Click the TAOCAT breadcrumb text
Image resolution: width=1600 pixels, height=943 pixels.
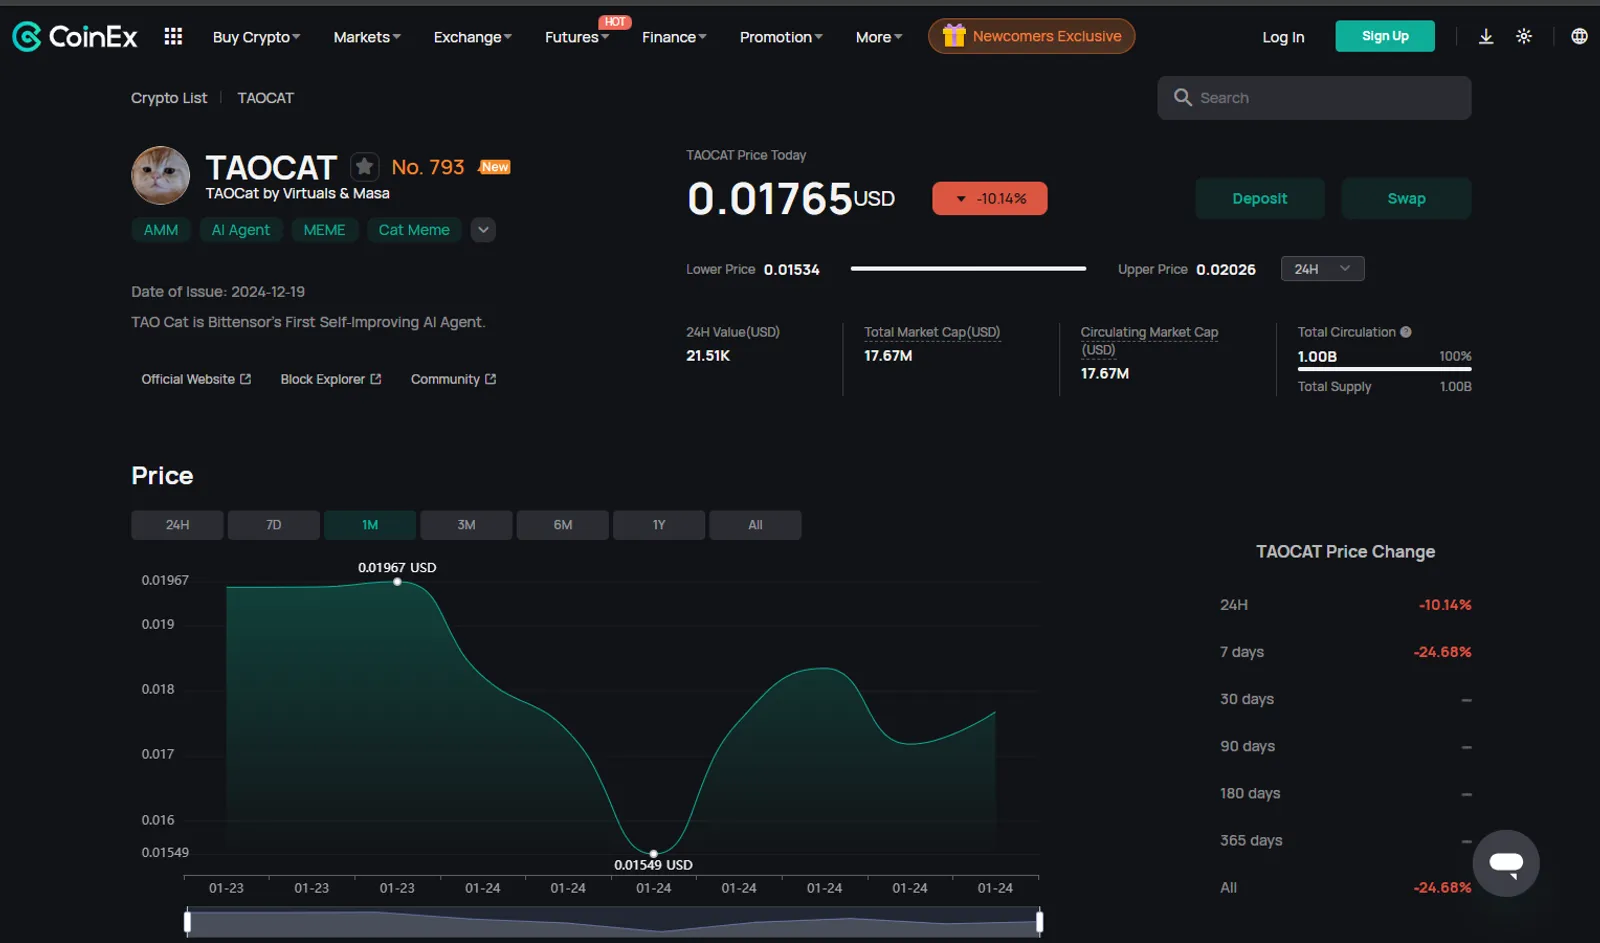coord(266,98)
